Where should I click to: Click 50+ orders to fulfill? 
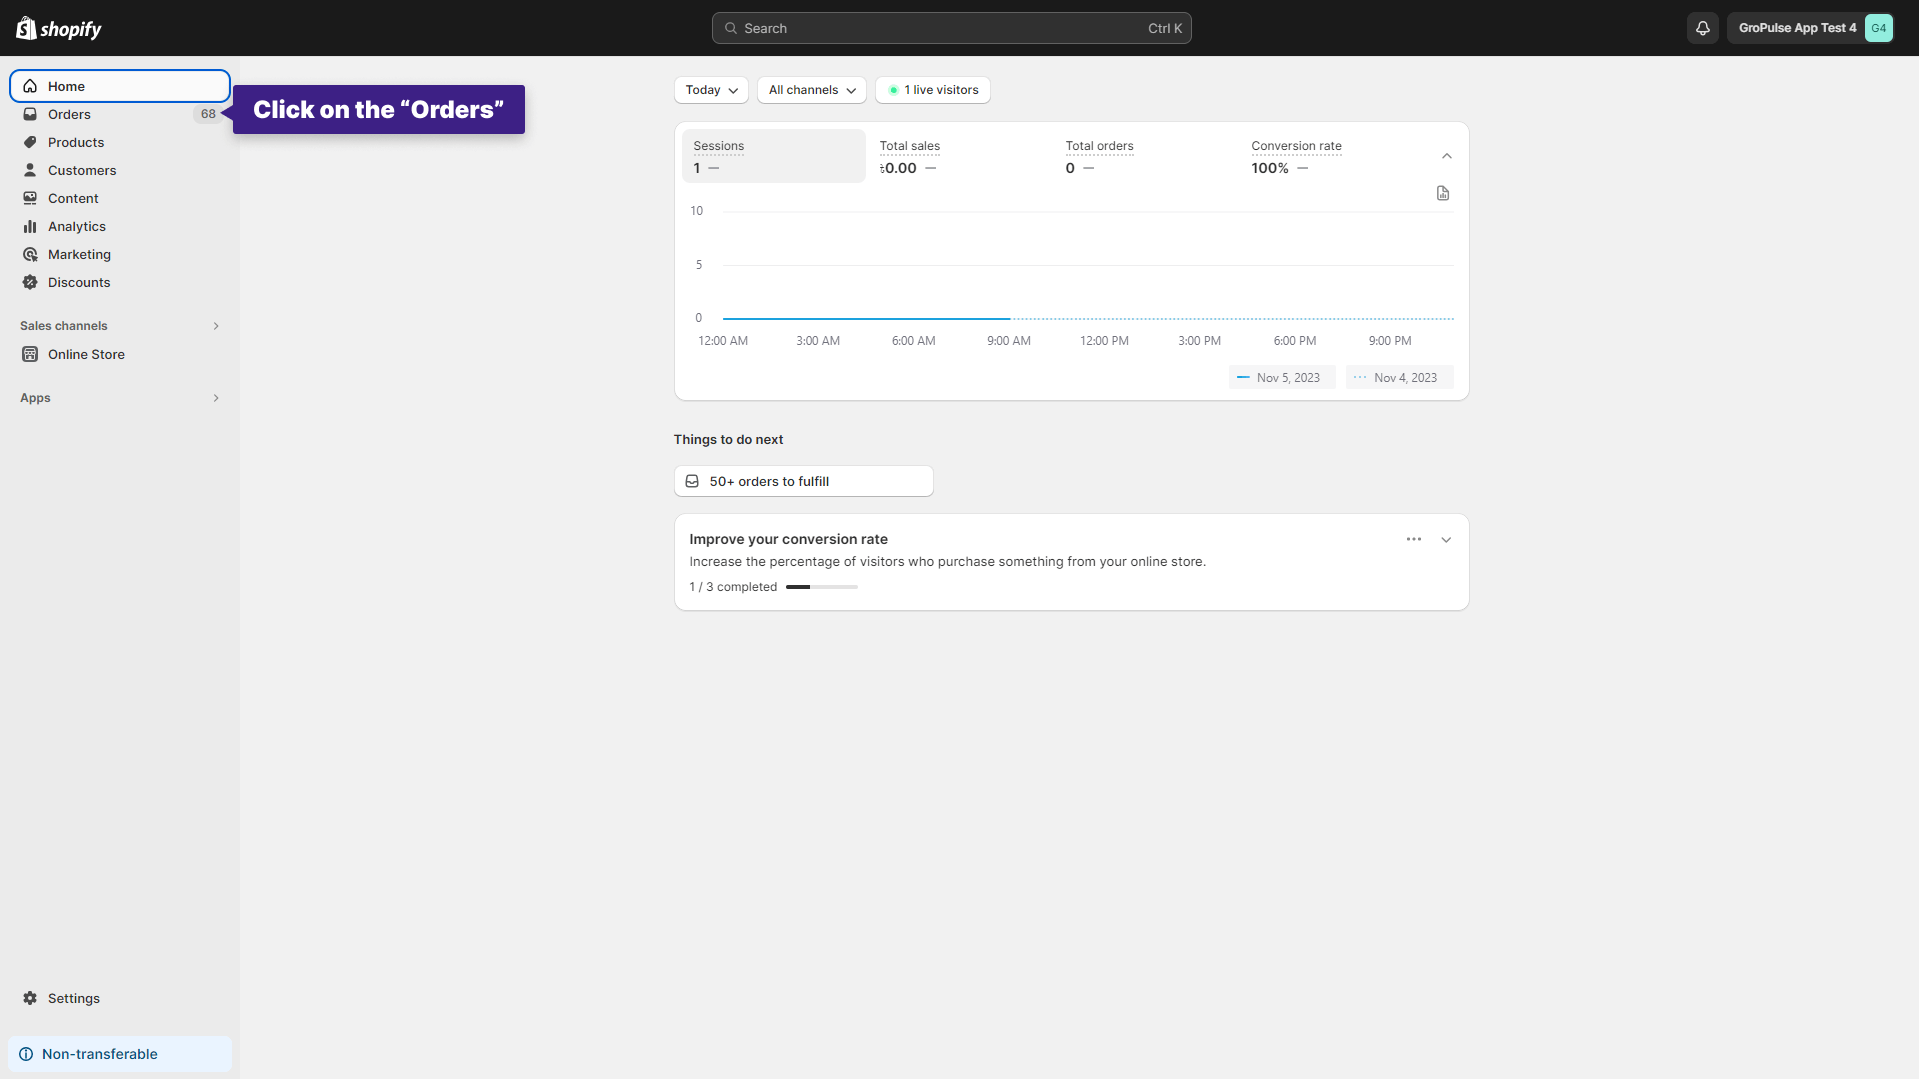(803, 481)
